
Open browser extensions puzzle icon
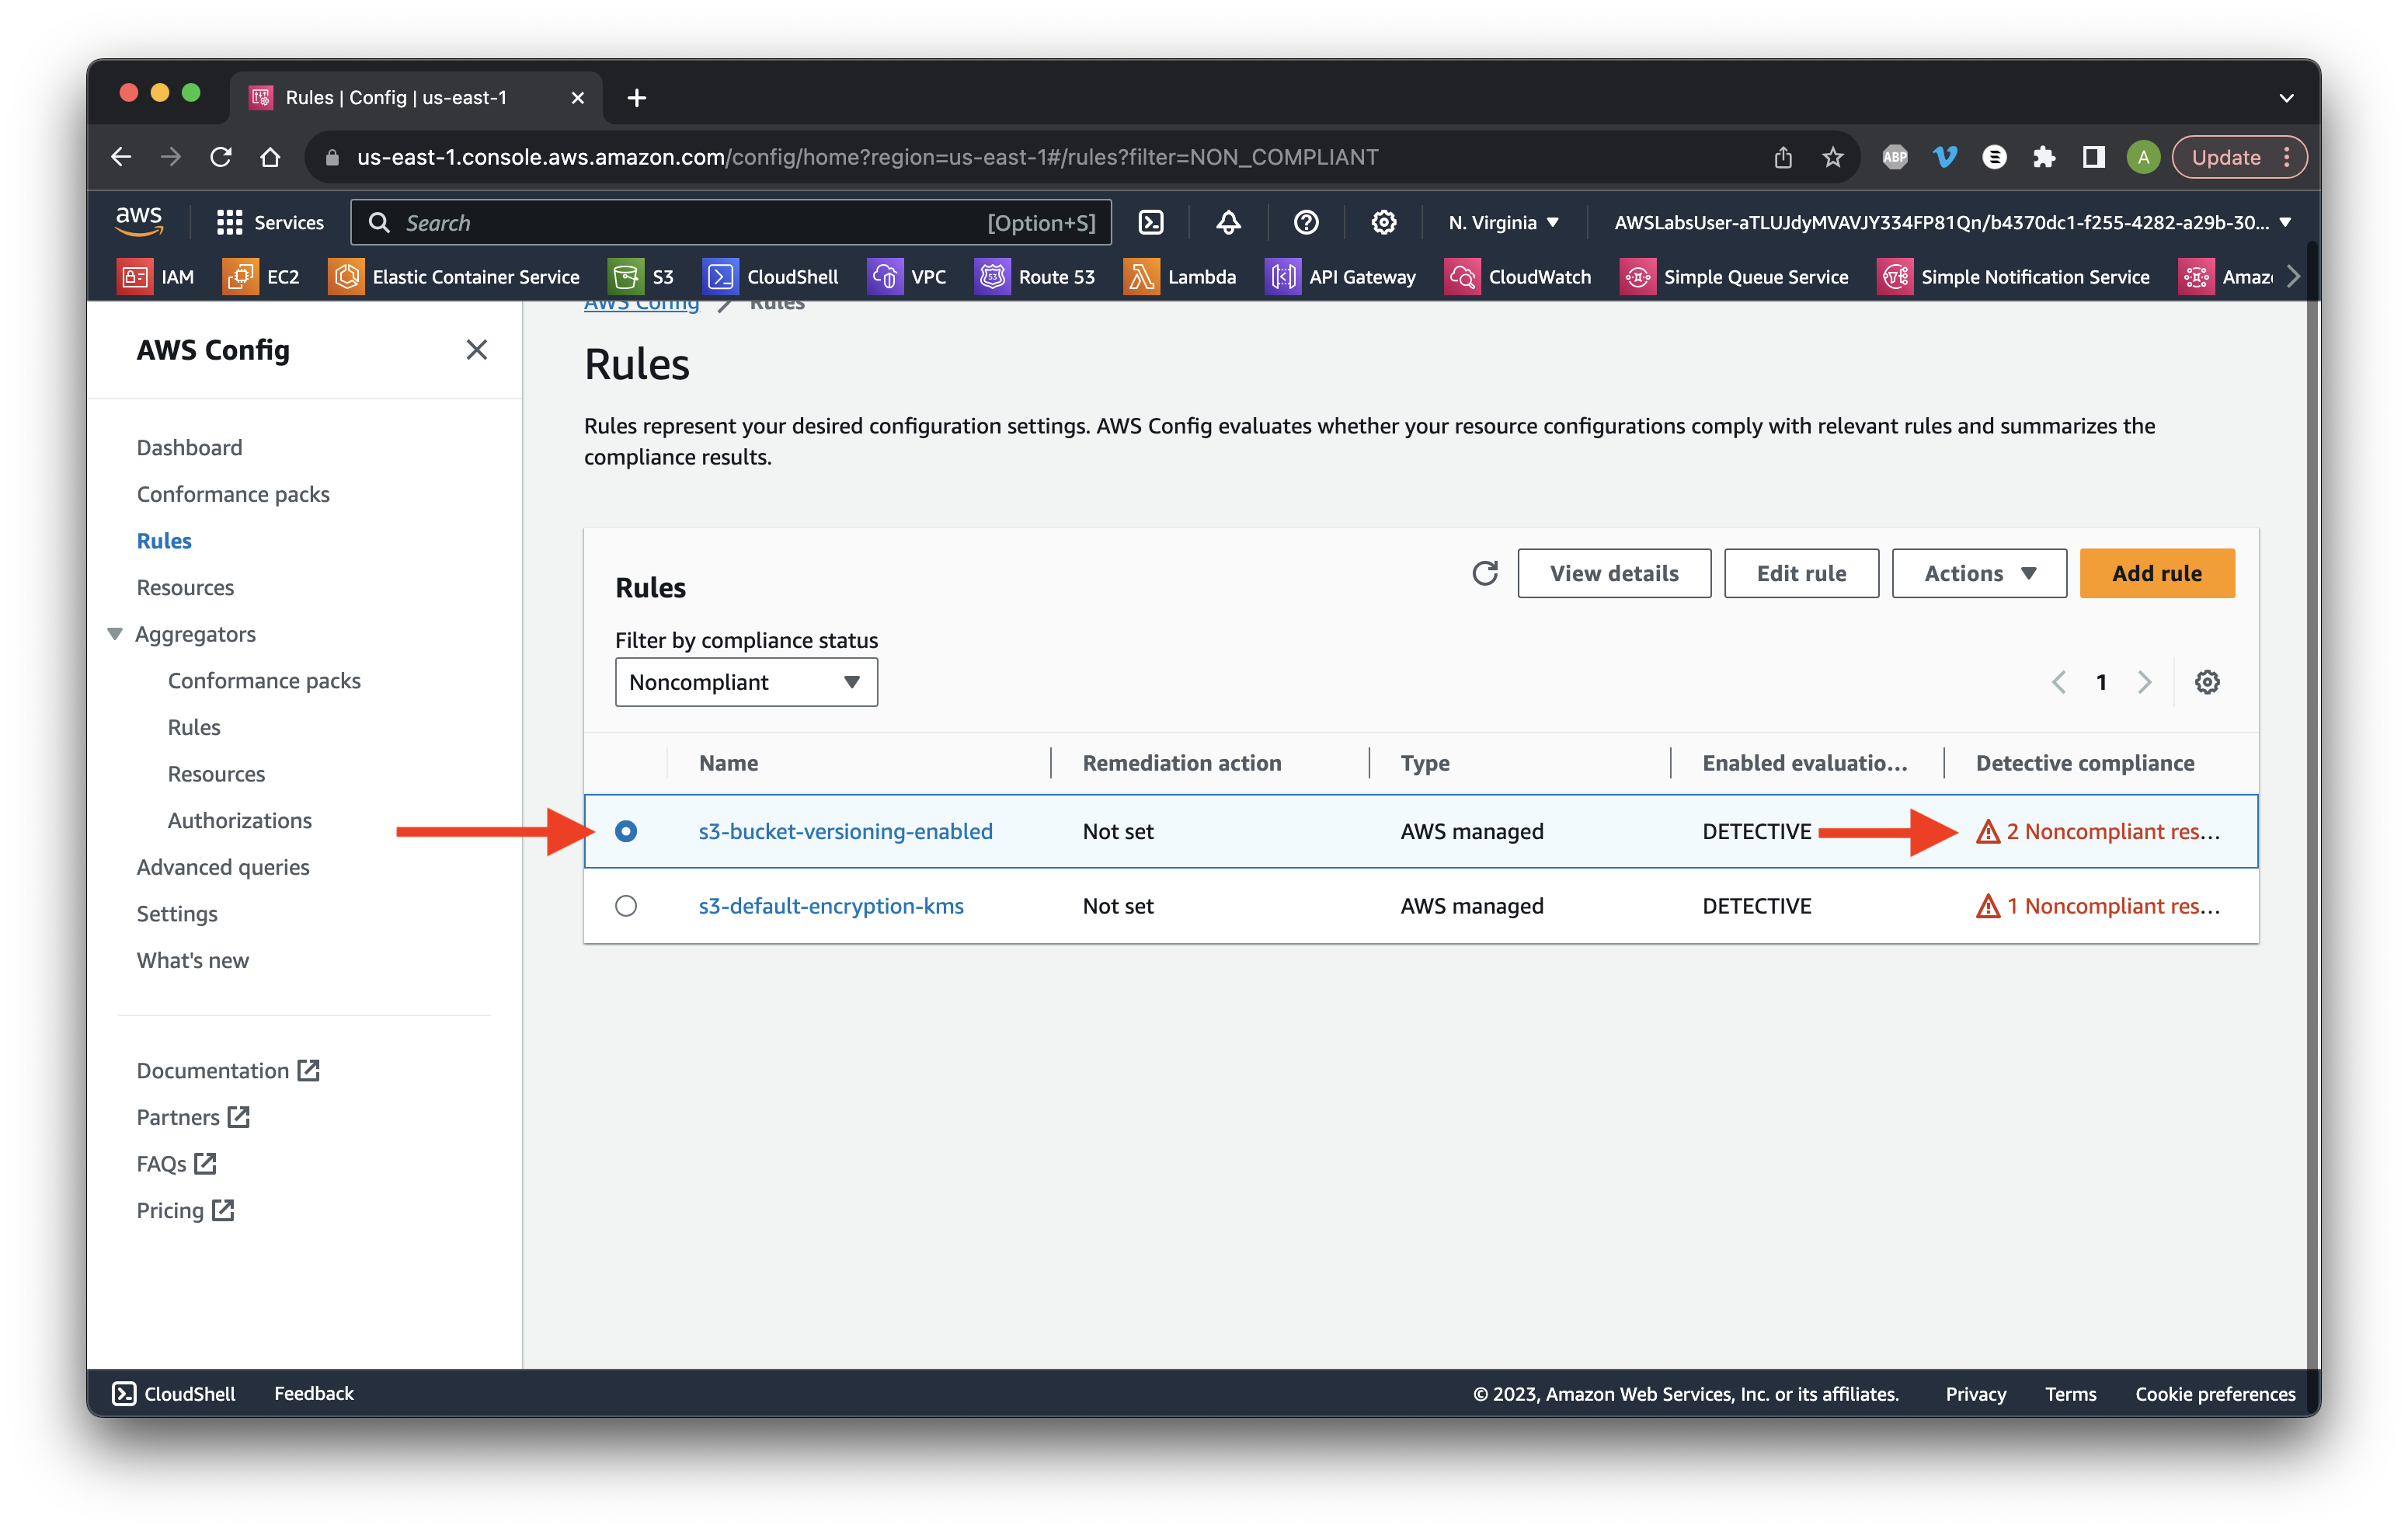point(2044,157)
